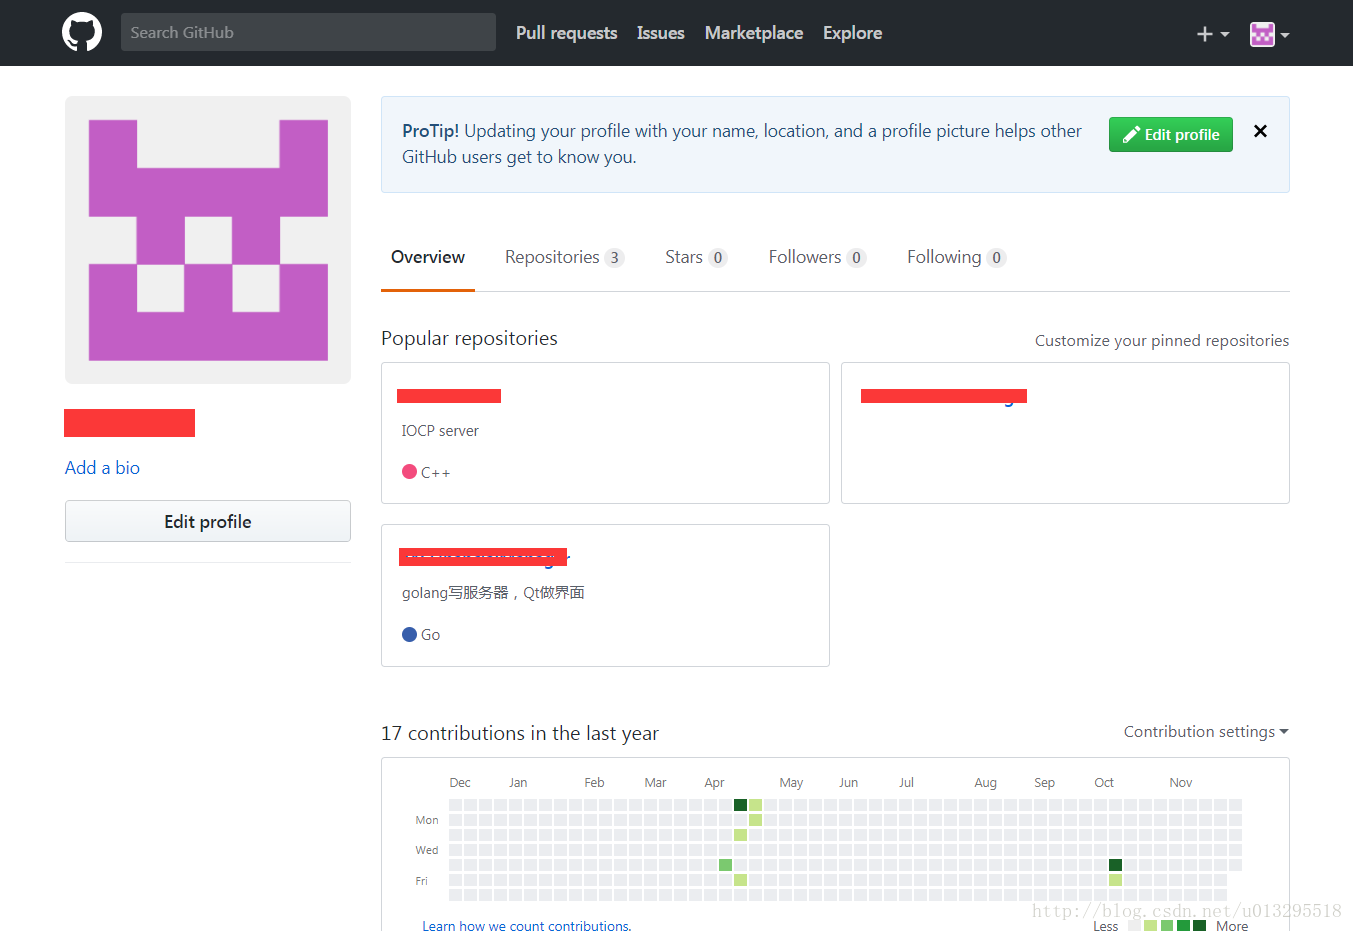Navigate to Explore in the header
The height and width of the screenshot is (931, 1353).
[x=852, y=33]
